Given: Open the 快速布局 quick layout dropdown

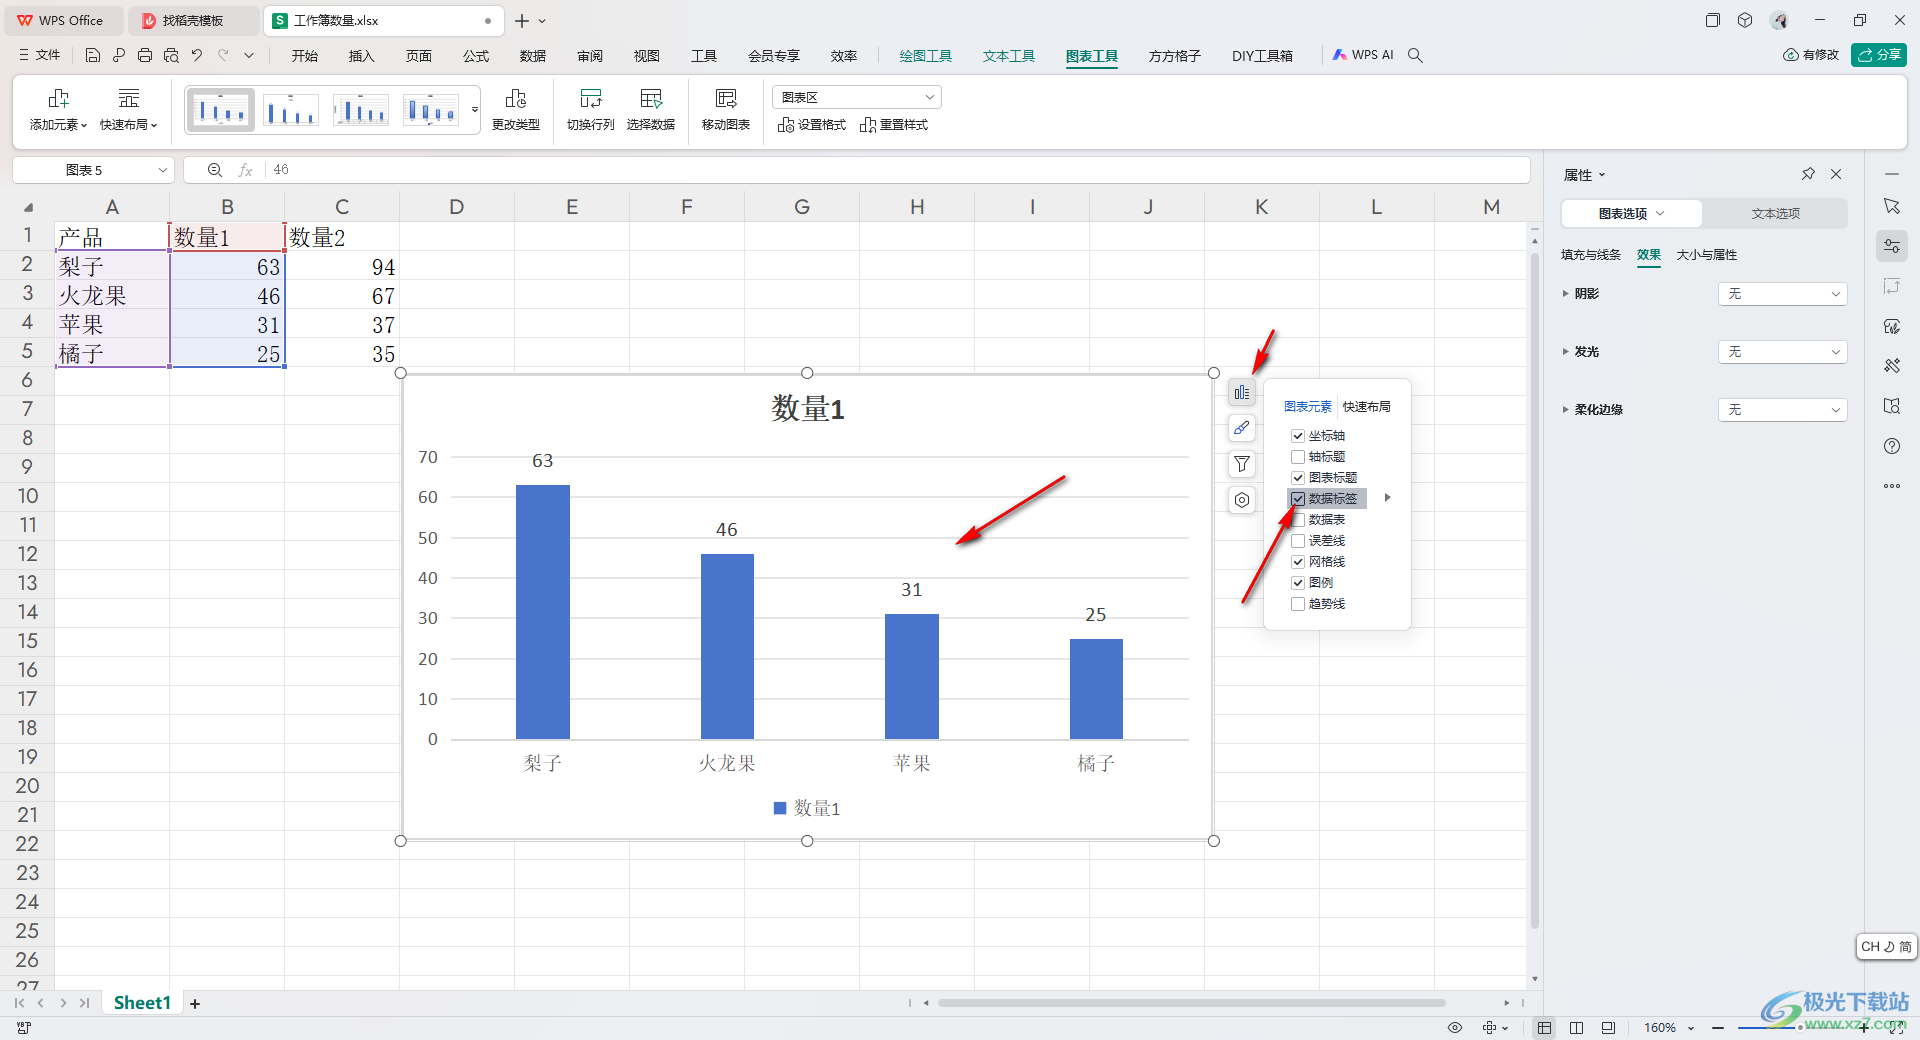Looking at the screenshot, I should (x=129, y=110).
